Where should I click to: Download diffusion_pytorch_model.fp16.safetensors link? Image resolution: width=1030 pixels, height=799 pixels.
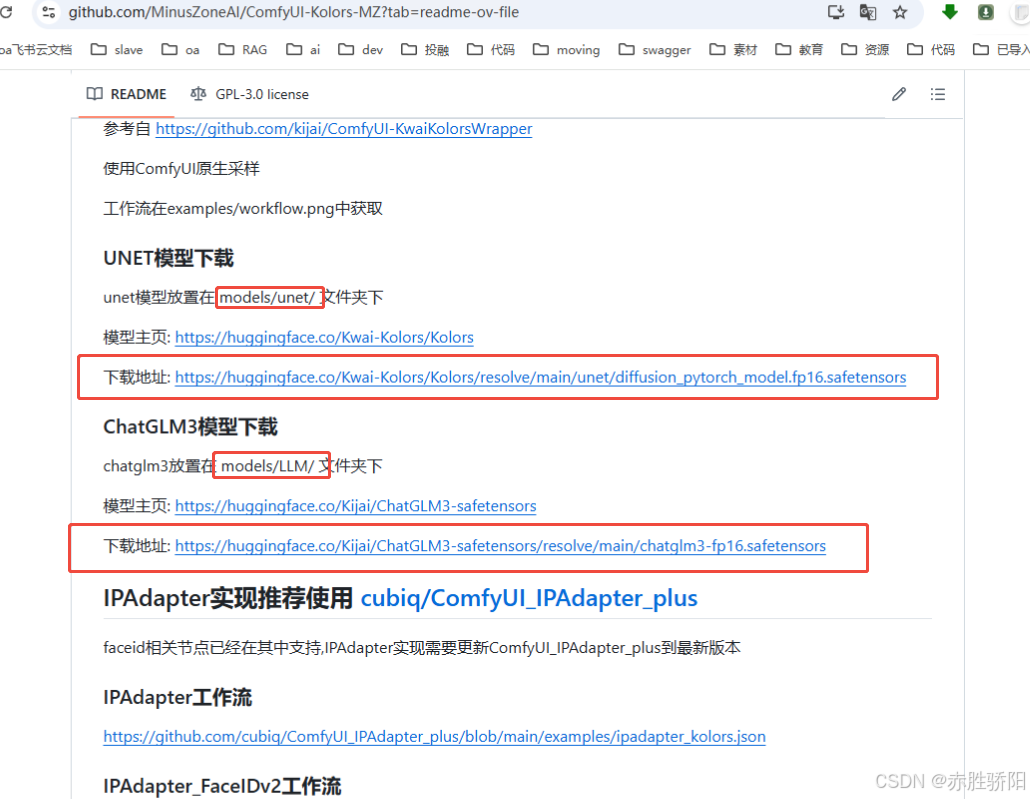point(541,377)
